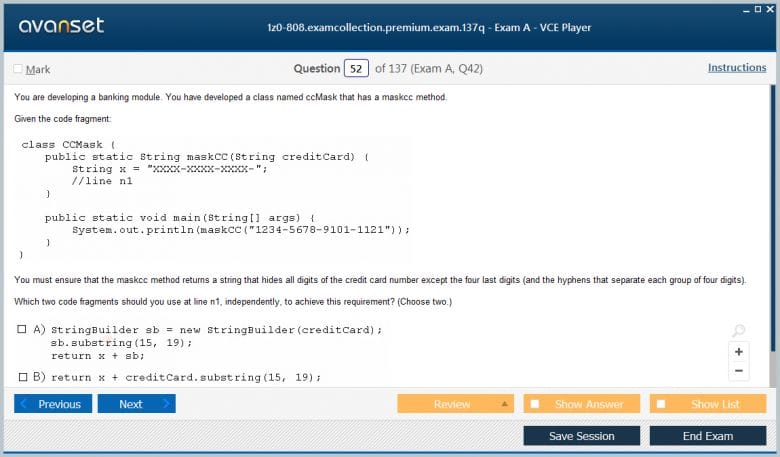The height and width of the screenshot is (457, 780).
Task: Toggle the Show List checkbox
Action: pyautogui.click(x=661, y=404)
